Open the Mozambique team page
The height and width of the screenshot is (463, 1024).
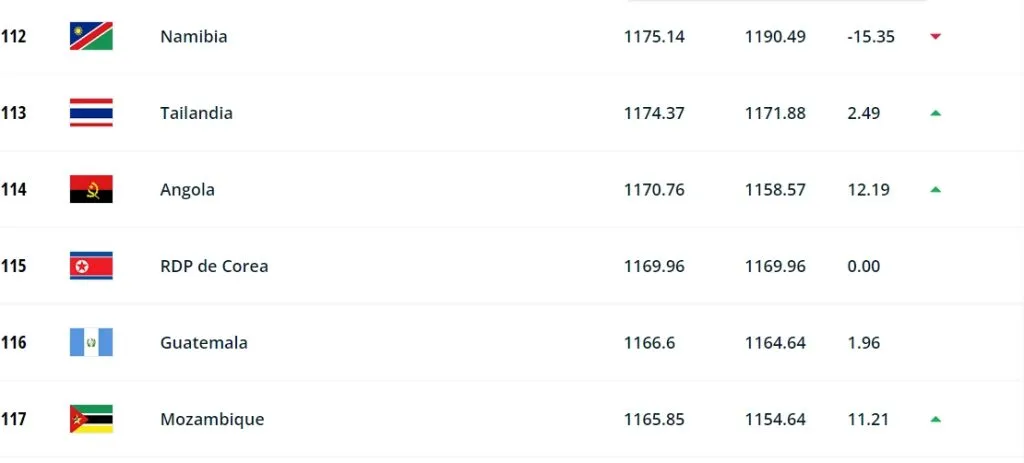pos(212,419)
